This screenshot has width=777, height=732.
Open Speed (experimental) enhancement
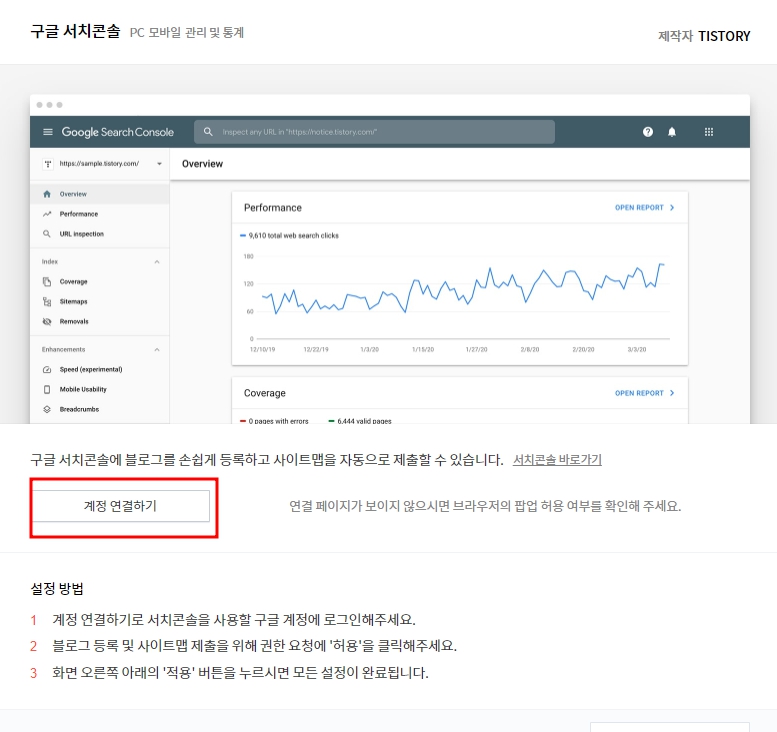pyautogui.click(x=100, y=369)
